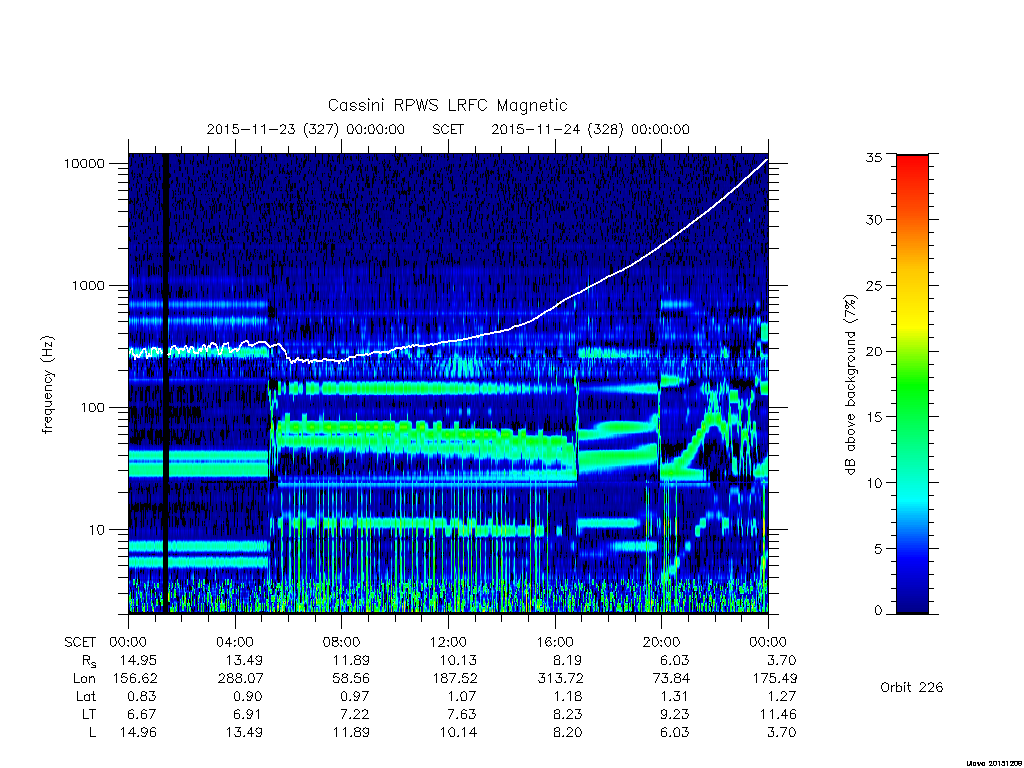
Task: Click the Lat value "0.90"
Action: click(x=248, y=696)
